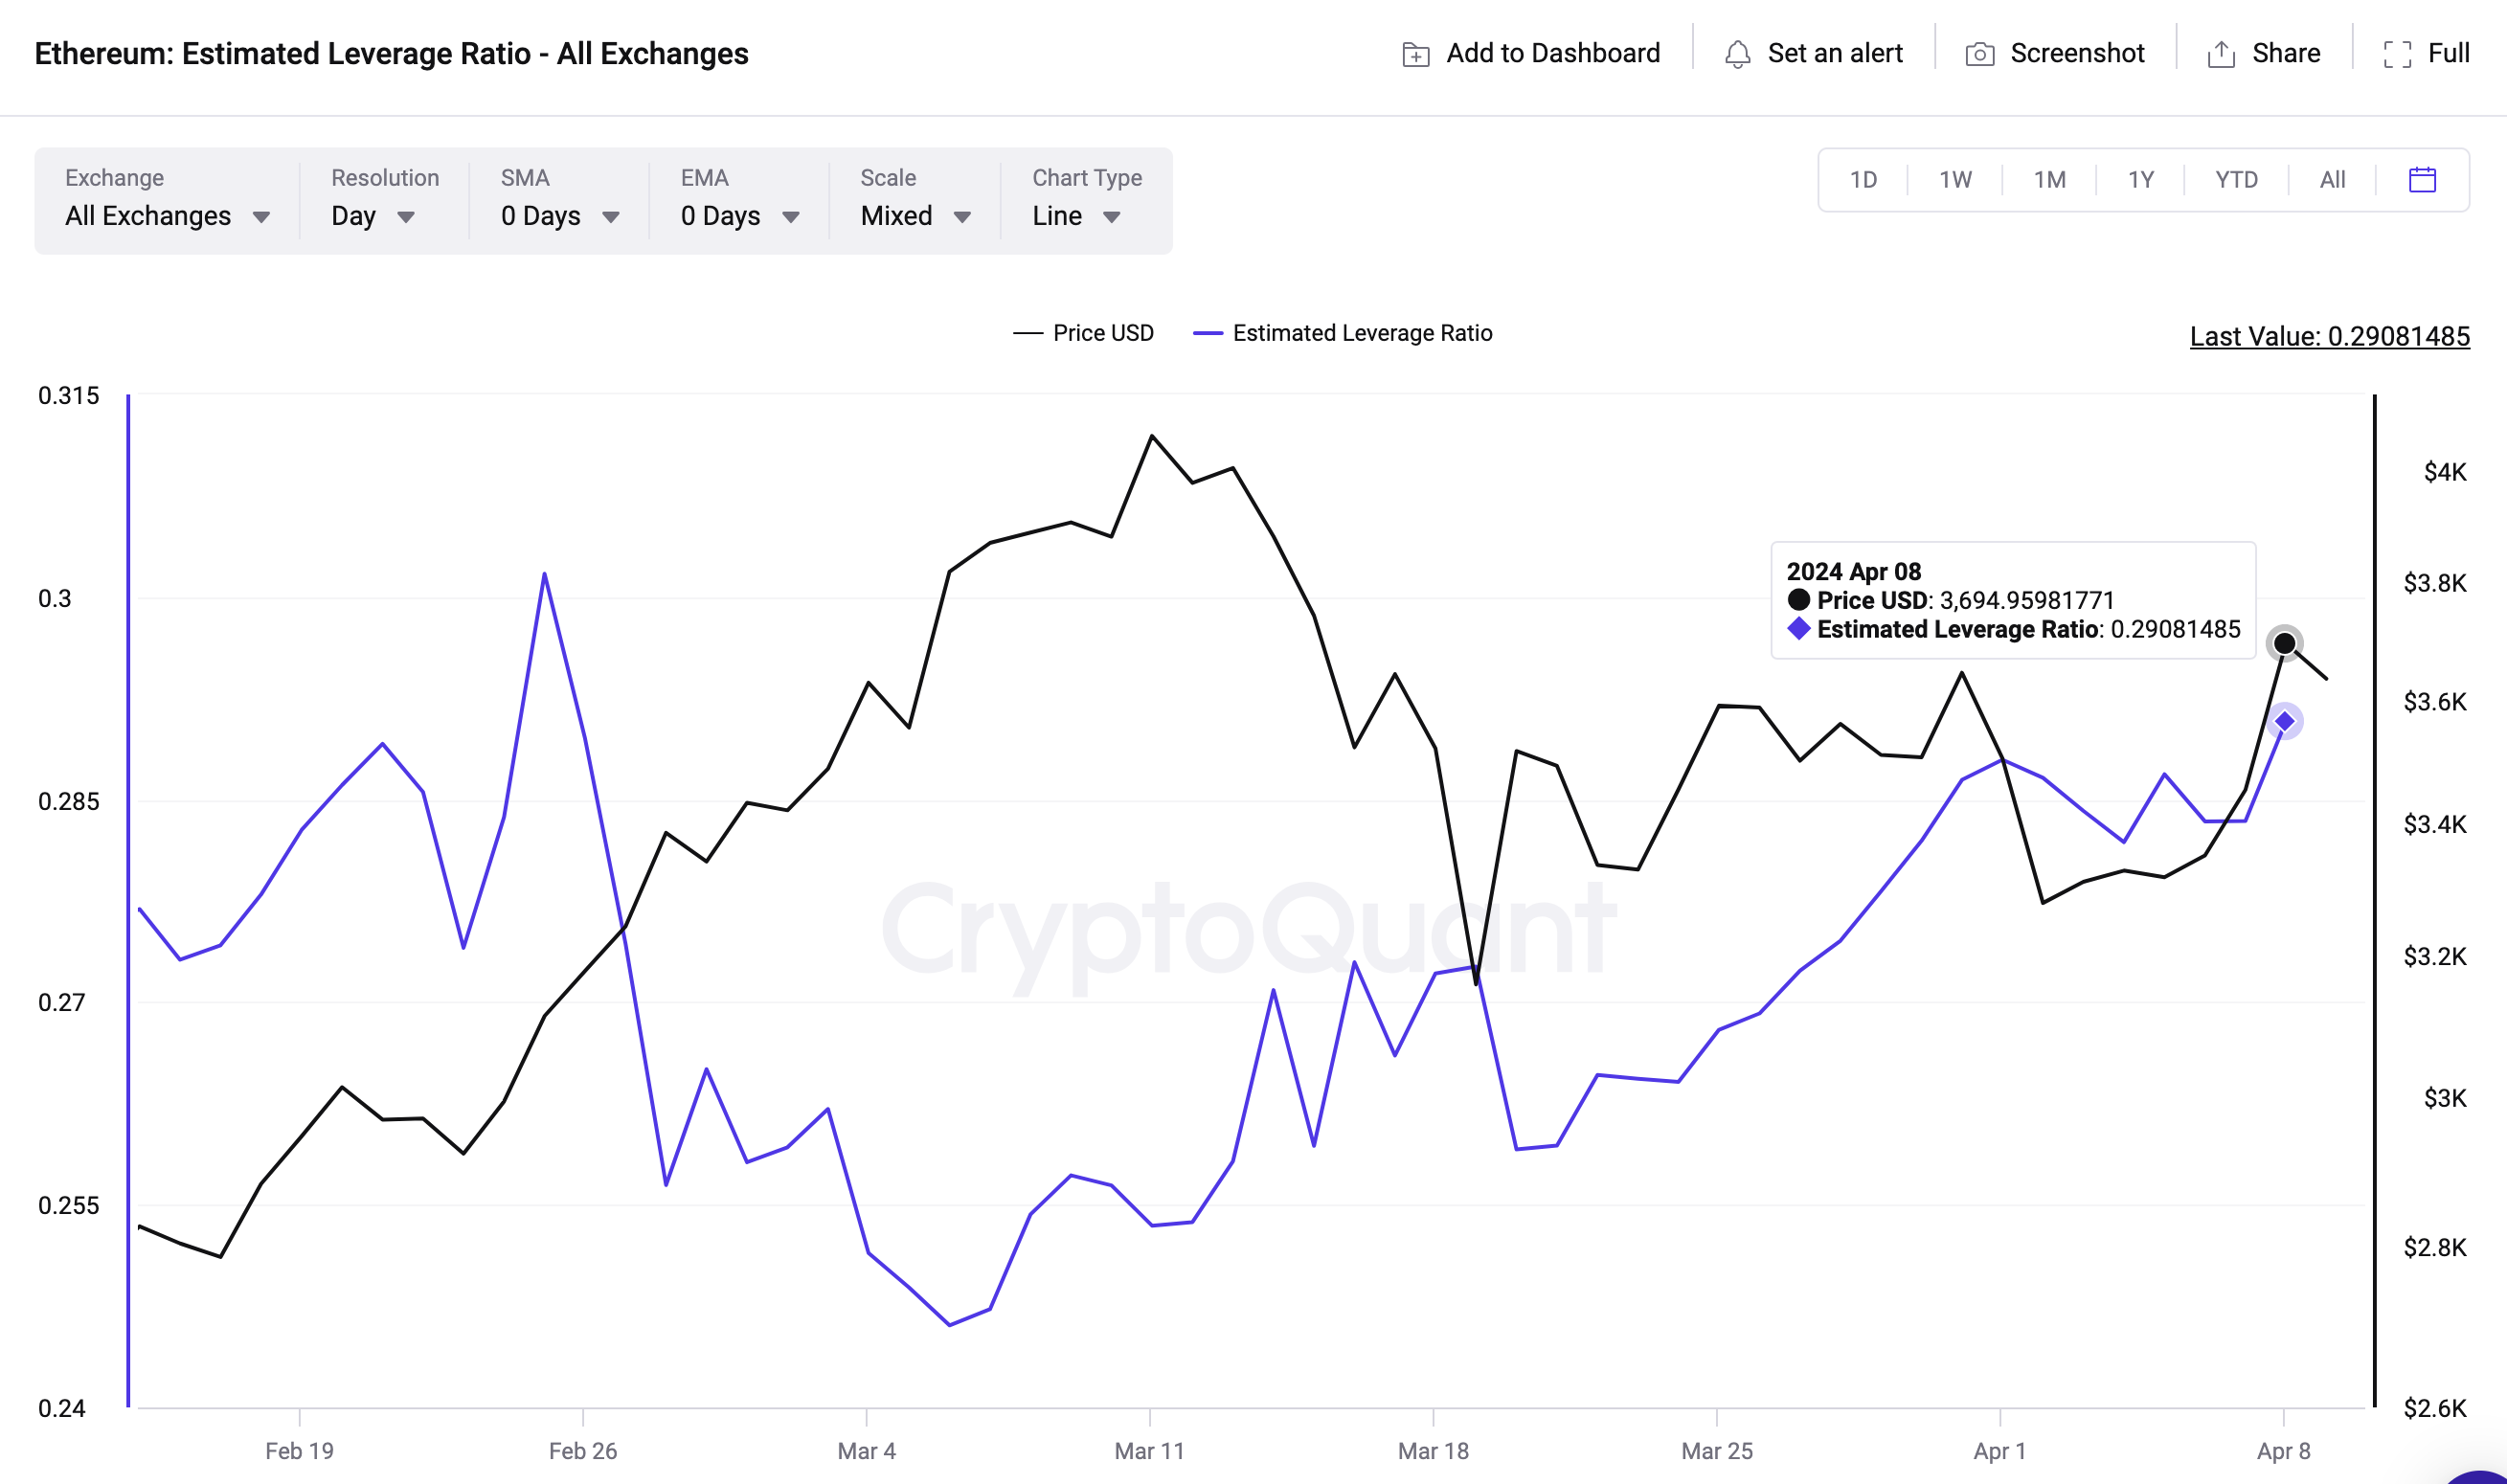Click the Estimated Leverage Ratio diamond marker
Viewport: 2507px width, 1484px height.
pyautogui.click(x=2285, y=720)
